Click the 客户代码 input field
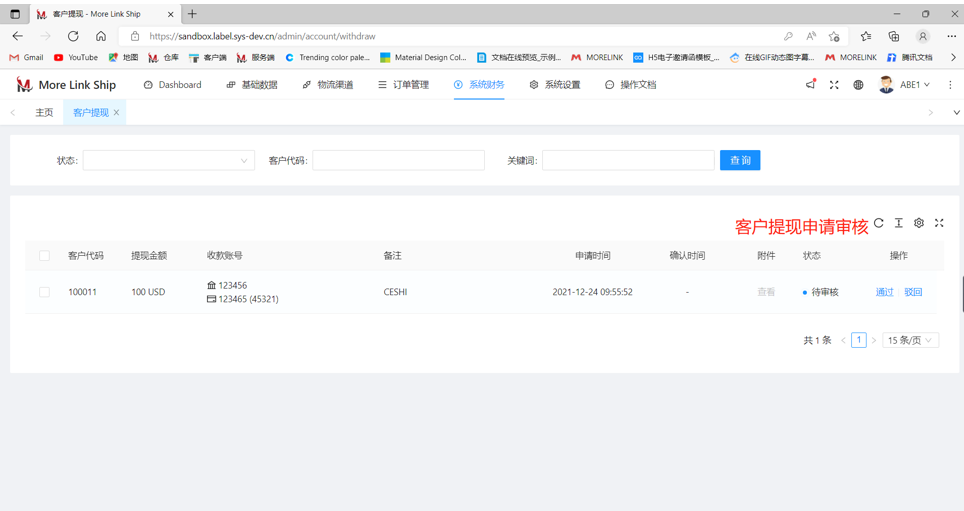This screenshot has width=964, height=511. pyautogui.click(x=398, y=160)
